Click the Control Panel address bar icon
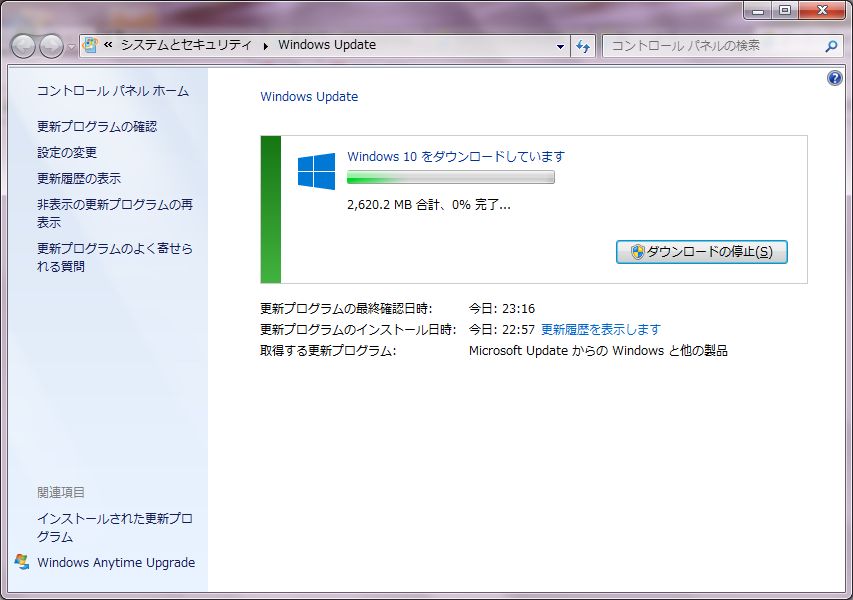The width and height of the screenshot is (853, 600). tap(90, 45)
